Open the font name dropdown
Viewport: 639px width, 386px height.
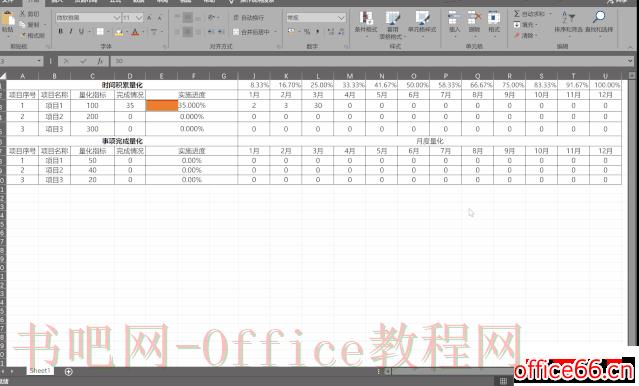click(x=117, y=18)
